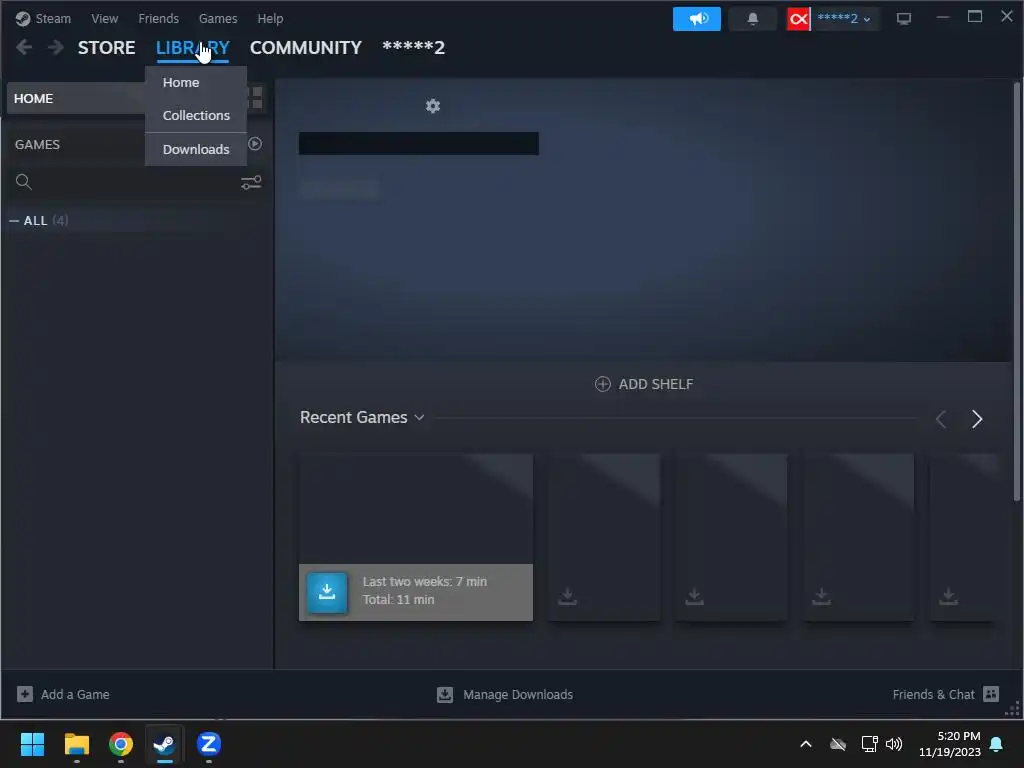
Task: Click the red account avatar icon
Action: click(798, 19)
